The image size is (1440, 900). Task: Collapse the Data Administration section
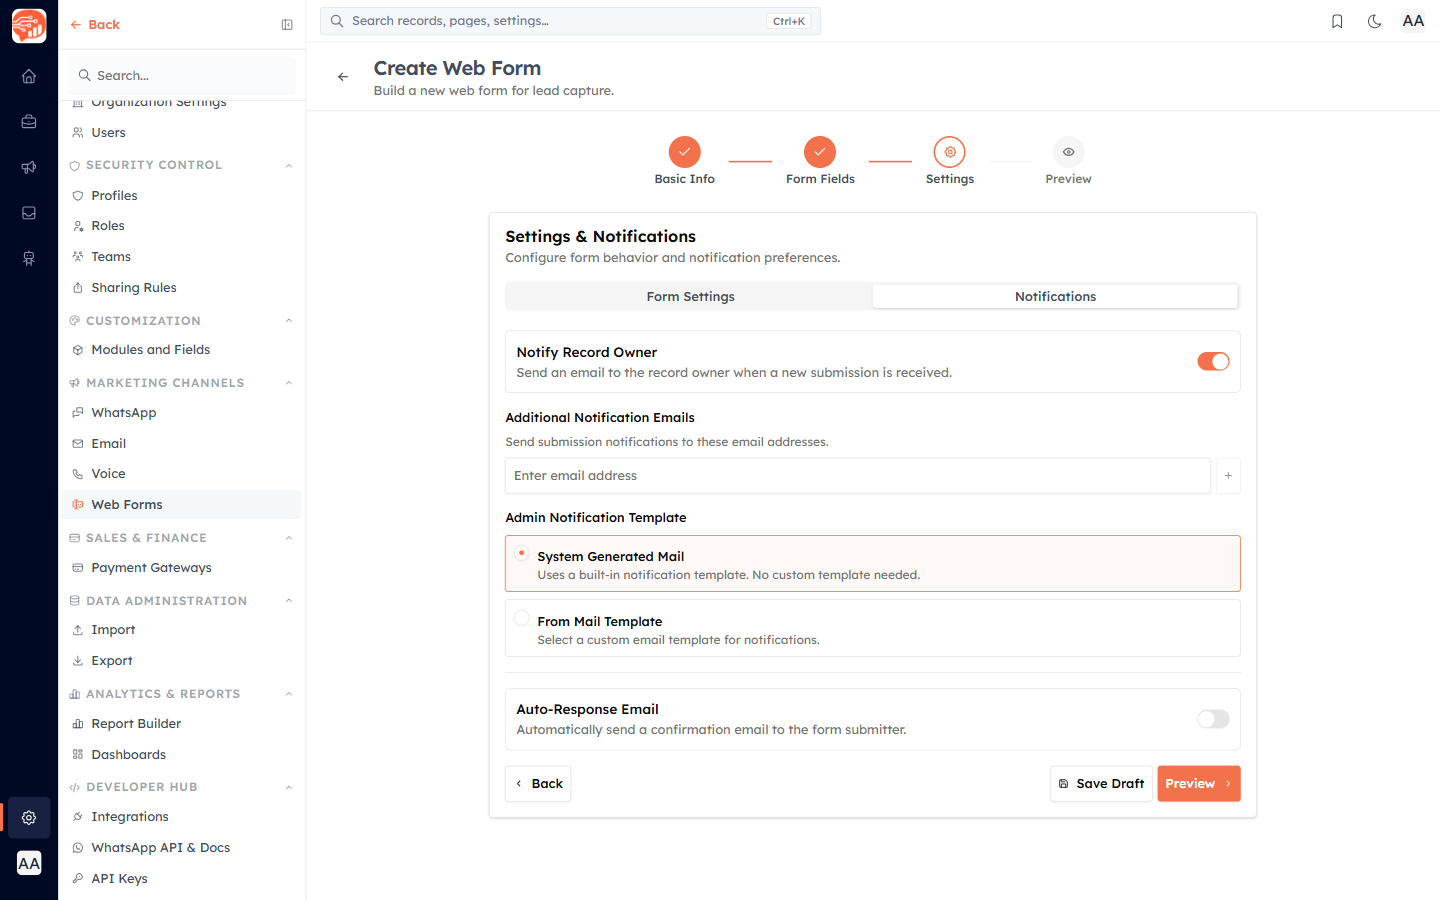coord(289,601)
